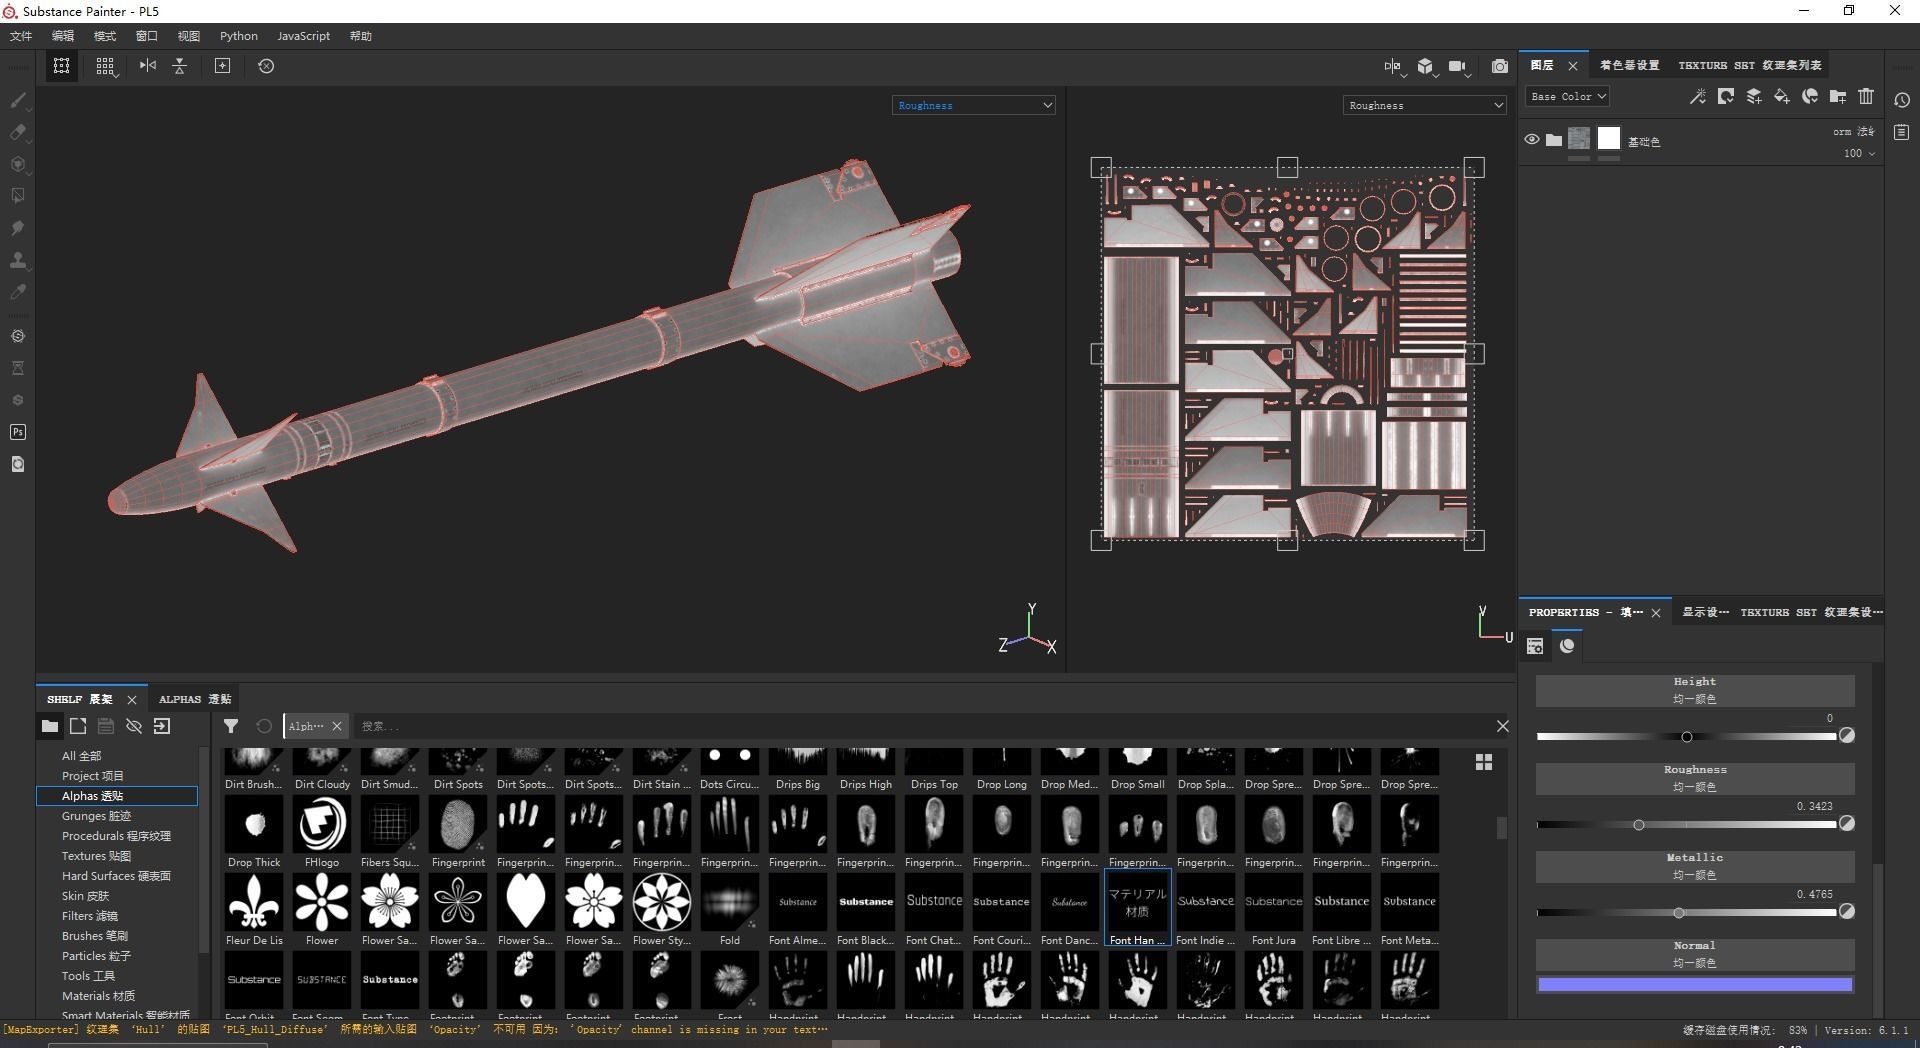Open the JavaScript menu
Screen dimensions: 1920x1048
tap(303, 36)
